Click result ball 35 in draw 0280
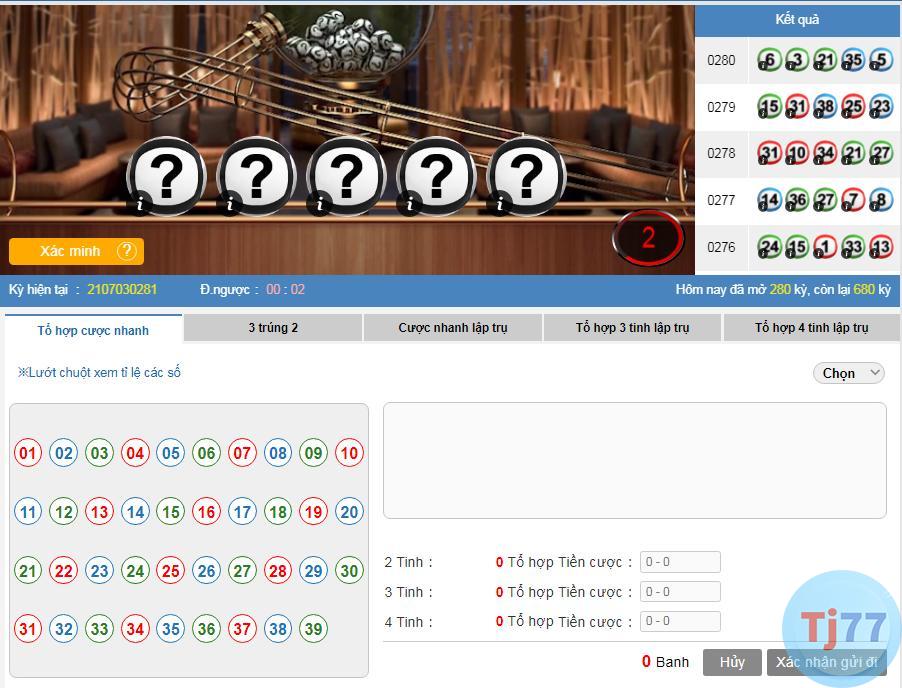902x688 pixels. (853, 60)
